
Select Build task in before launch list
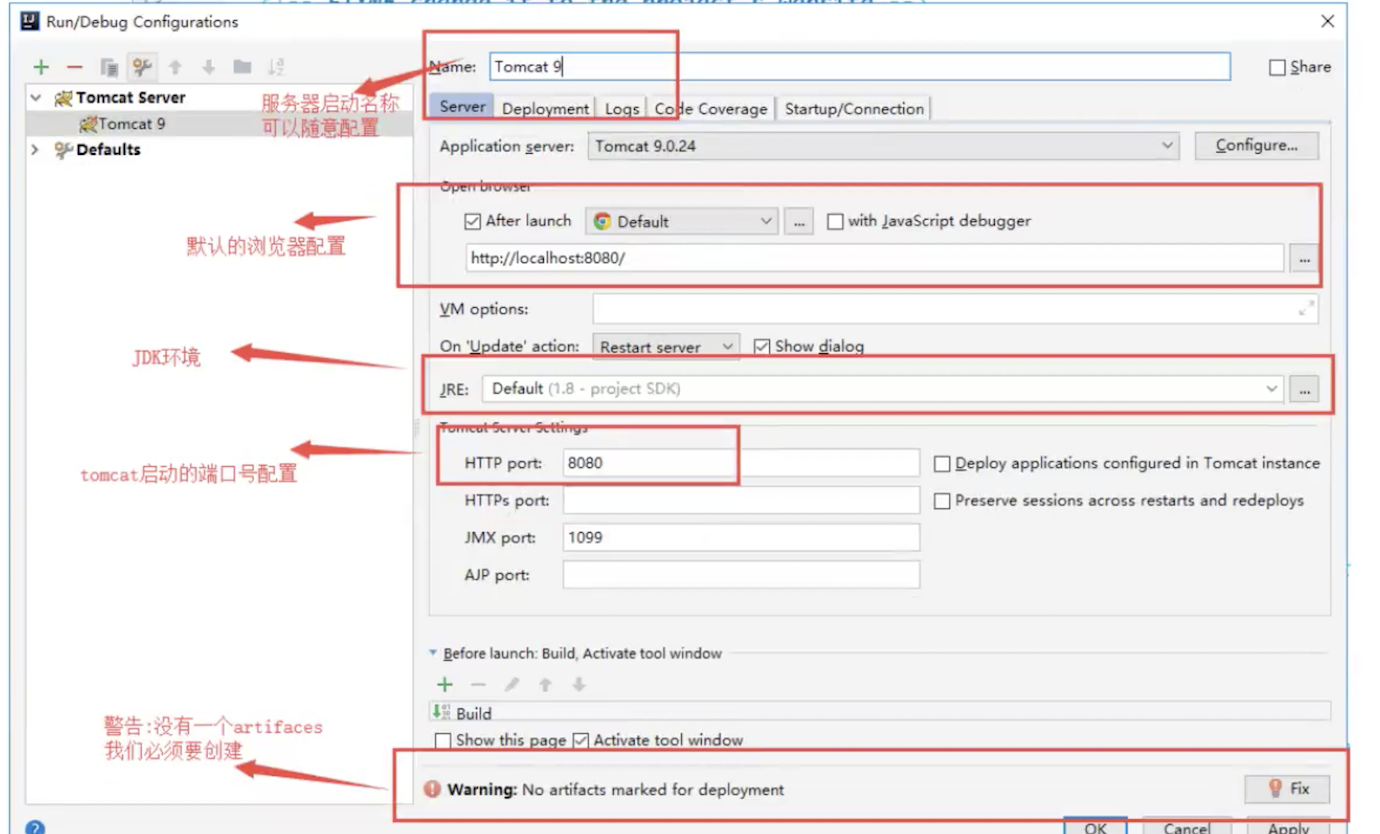[x=880, y=713]
